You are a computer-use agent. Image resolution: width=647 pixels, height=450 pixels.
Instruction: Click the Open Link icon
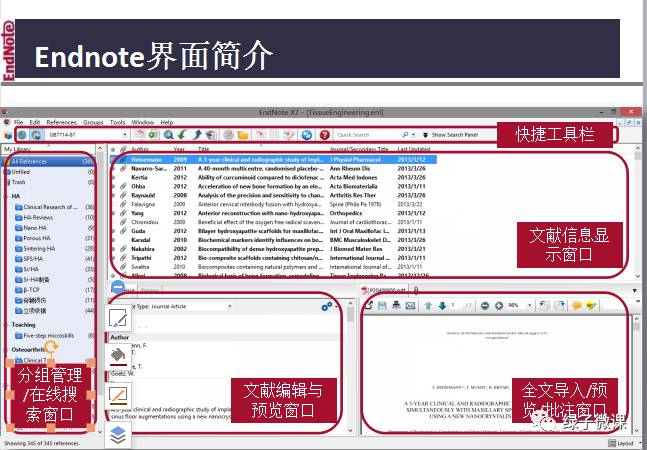pyautogui.click(x=228, y=134)
